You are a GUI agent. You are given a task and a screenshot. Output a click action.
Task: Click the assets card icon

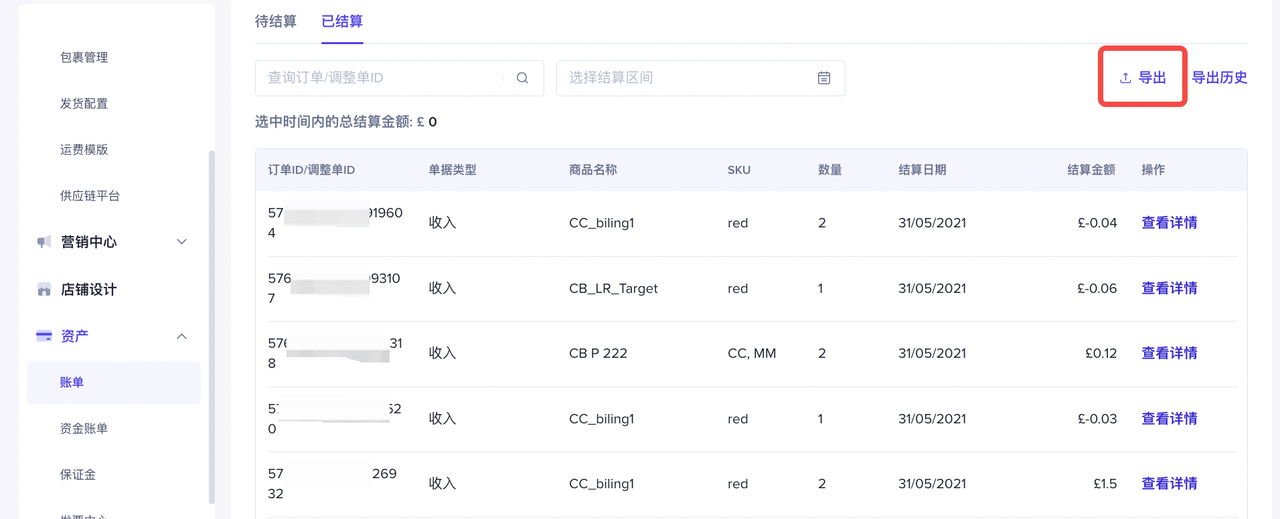tap(44, 336)
